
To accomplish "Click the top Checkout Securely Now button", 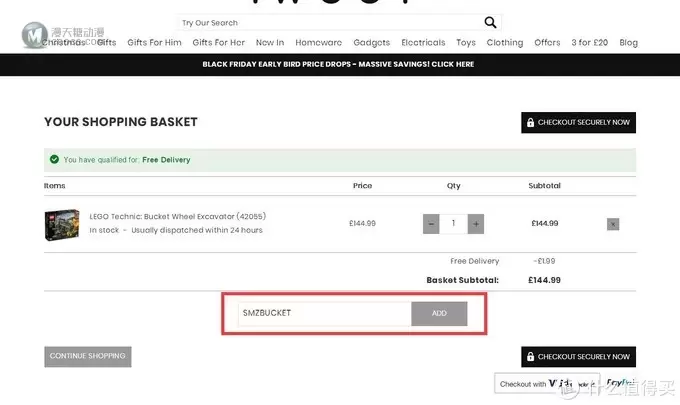I will [579, 123].
